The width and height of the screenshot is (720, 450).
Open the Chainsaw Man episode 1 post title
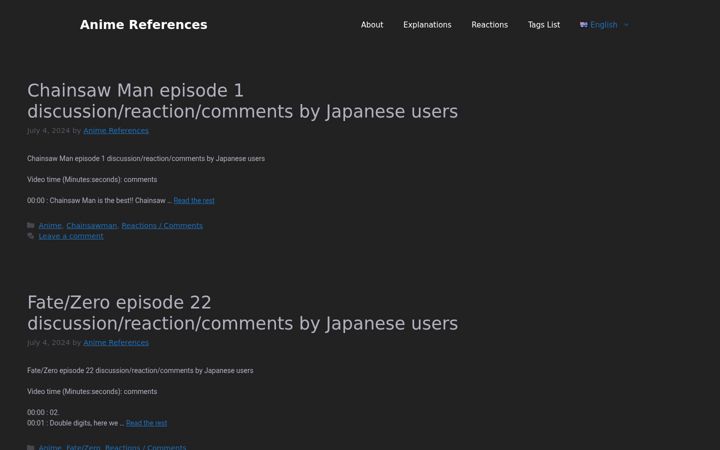click(242, 101)
